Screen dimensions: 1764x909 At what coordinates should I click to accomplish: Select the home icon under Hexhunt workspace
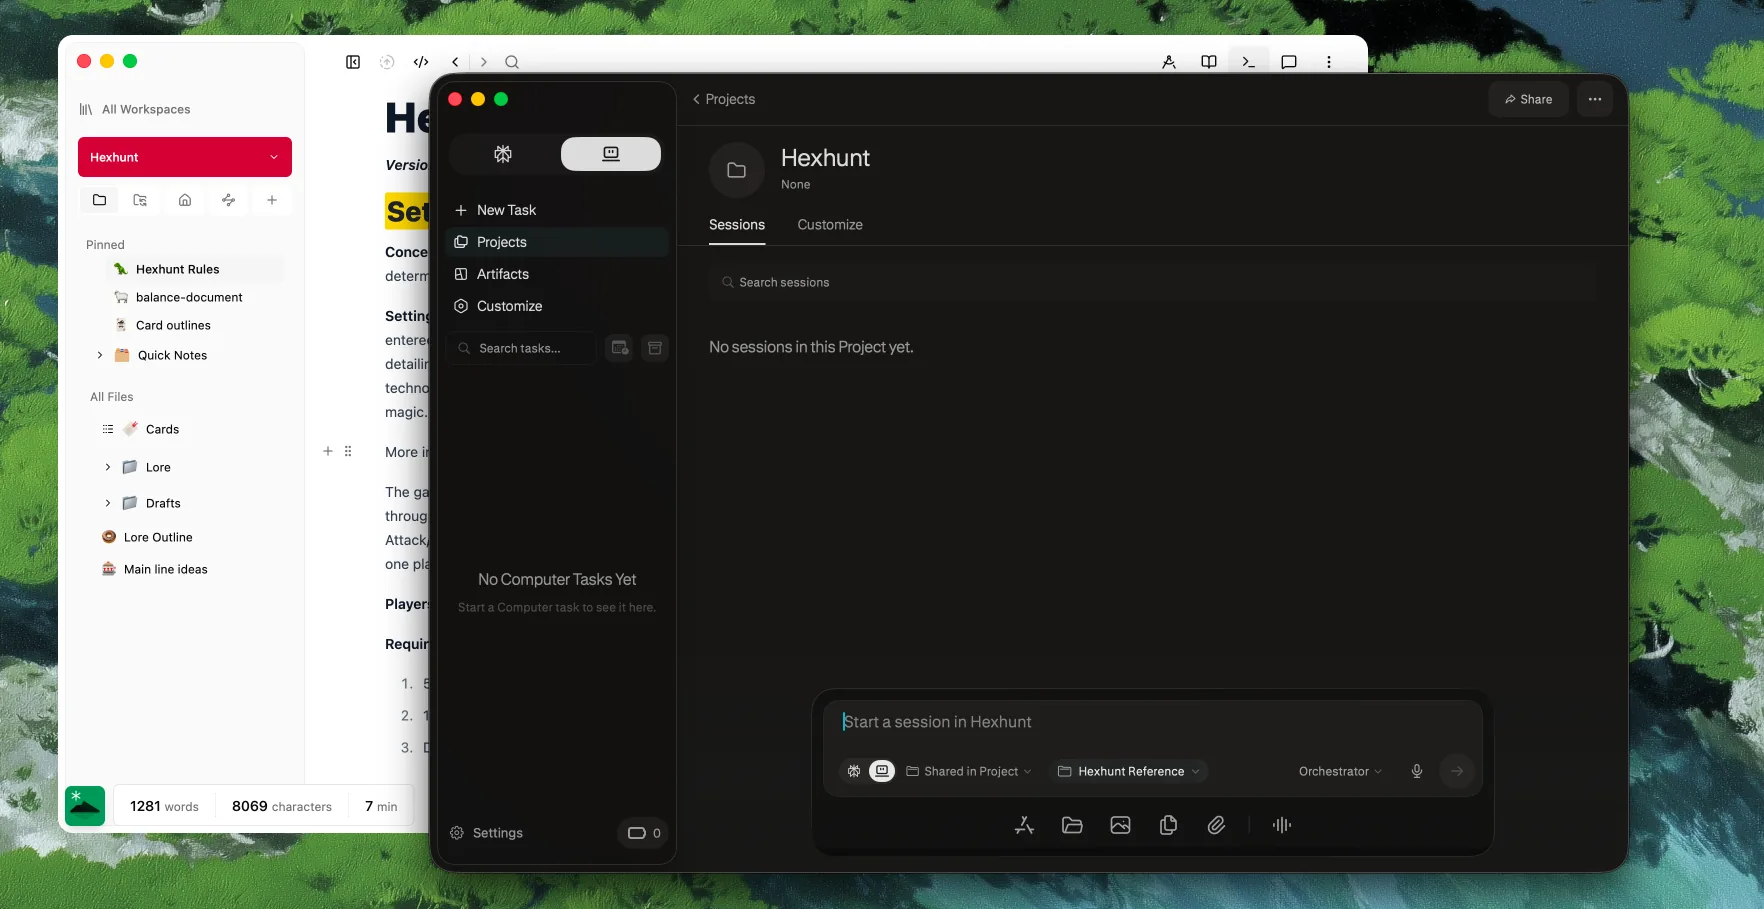185,200
